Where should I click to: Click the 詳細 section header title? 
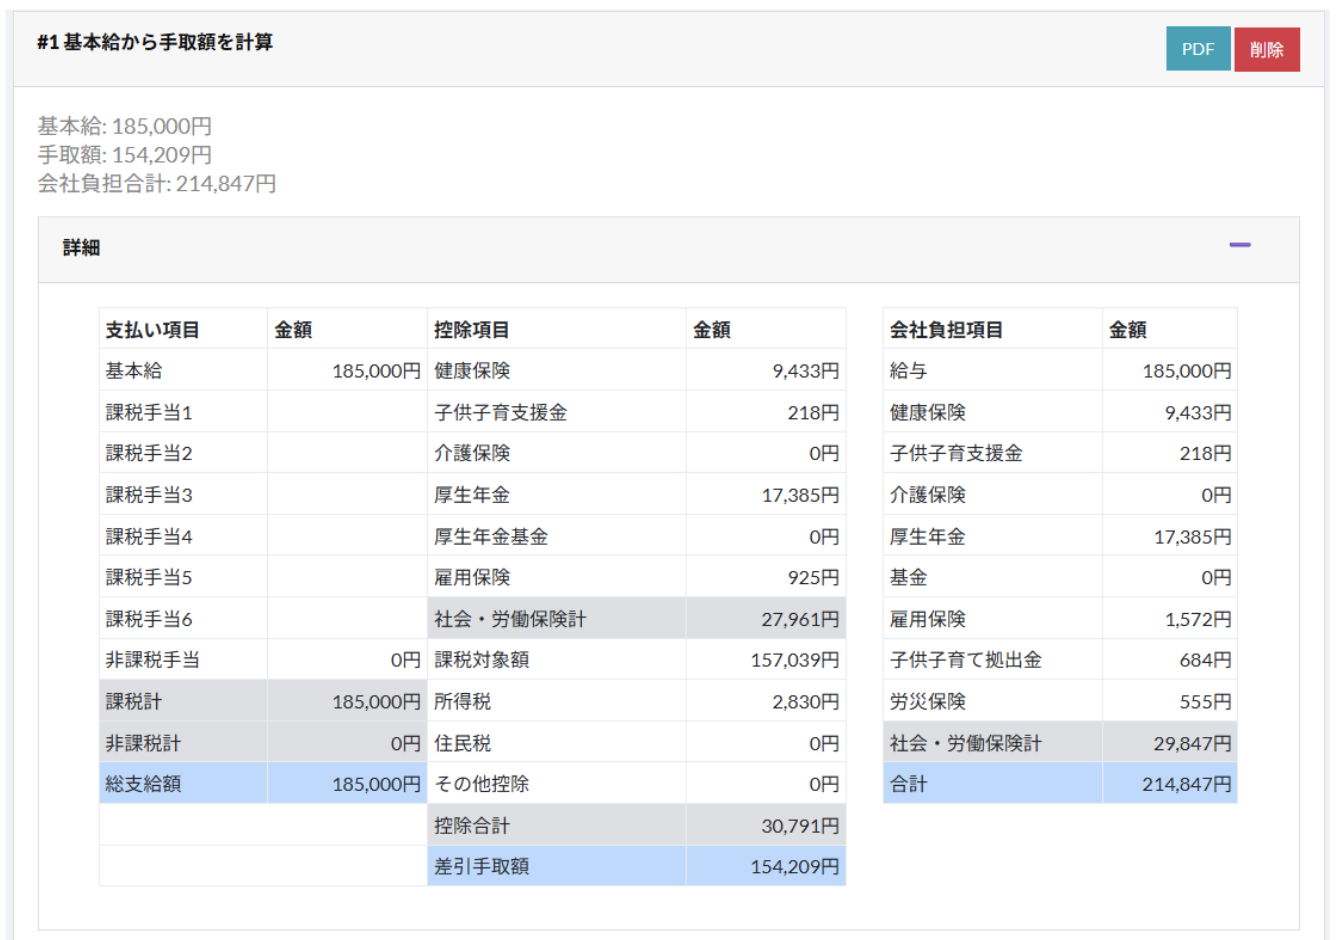(81, 248)
